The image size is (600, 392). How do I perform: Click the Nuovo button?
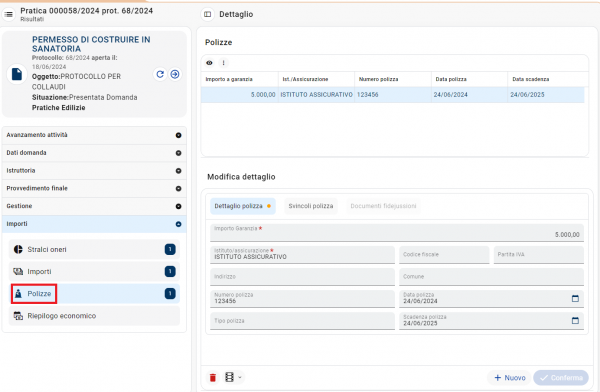tap(510, 378)
